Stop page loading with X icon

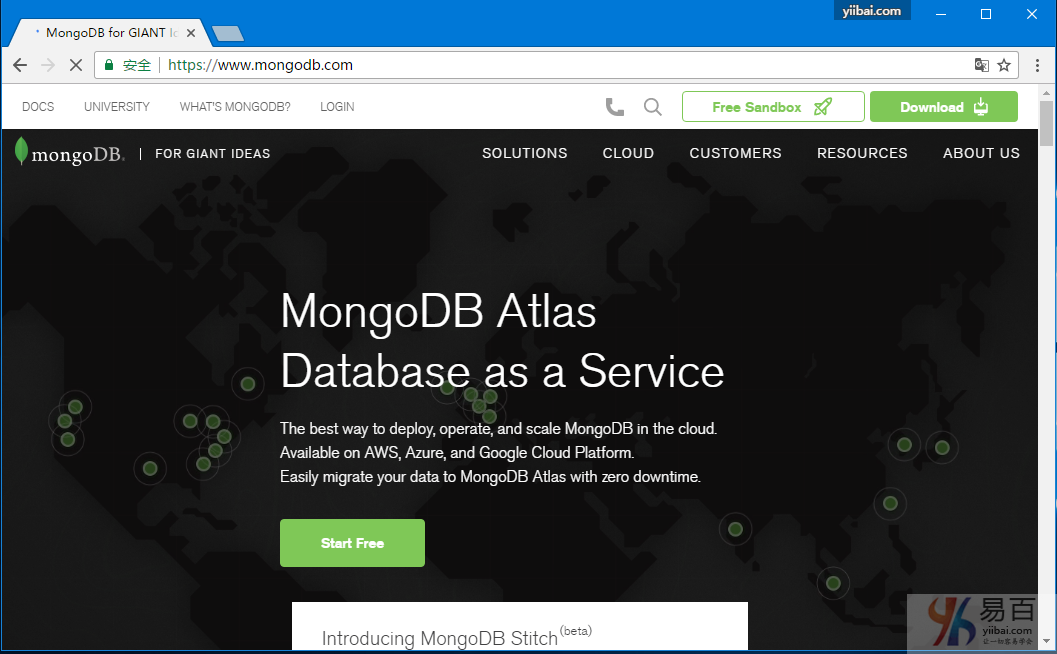click(75, 65)
